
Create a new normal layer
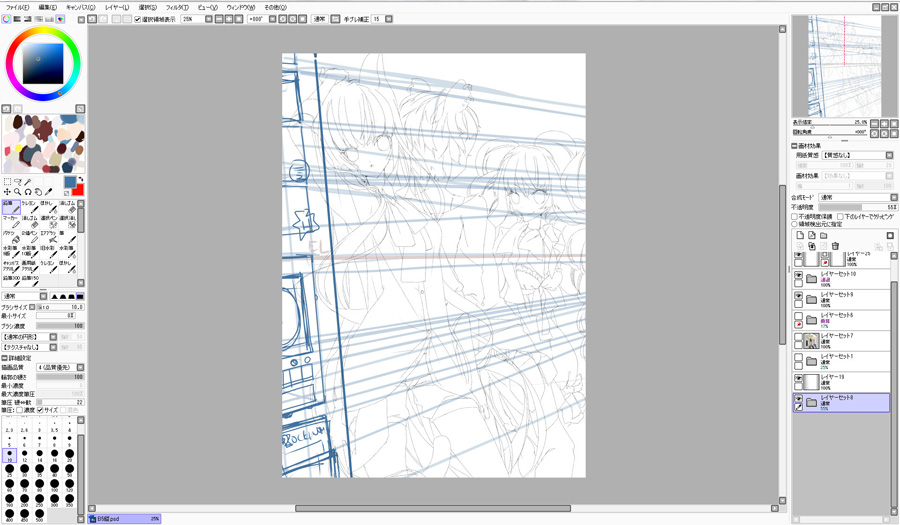pos(800,235)
